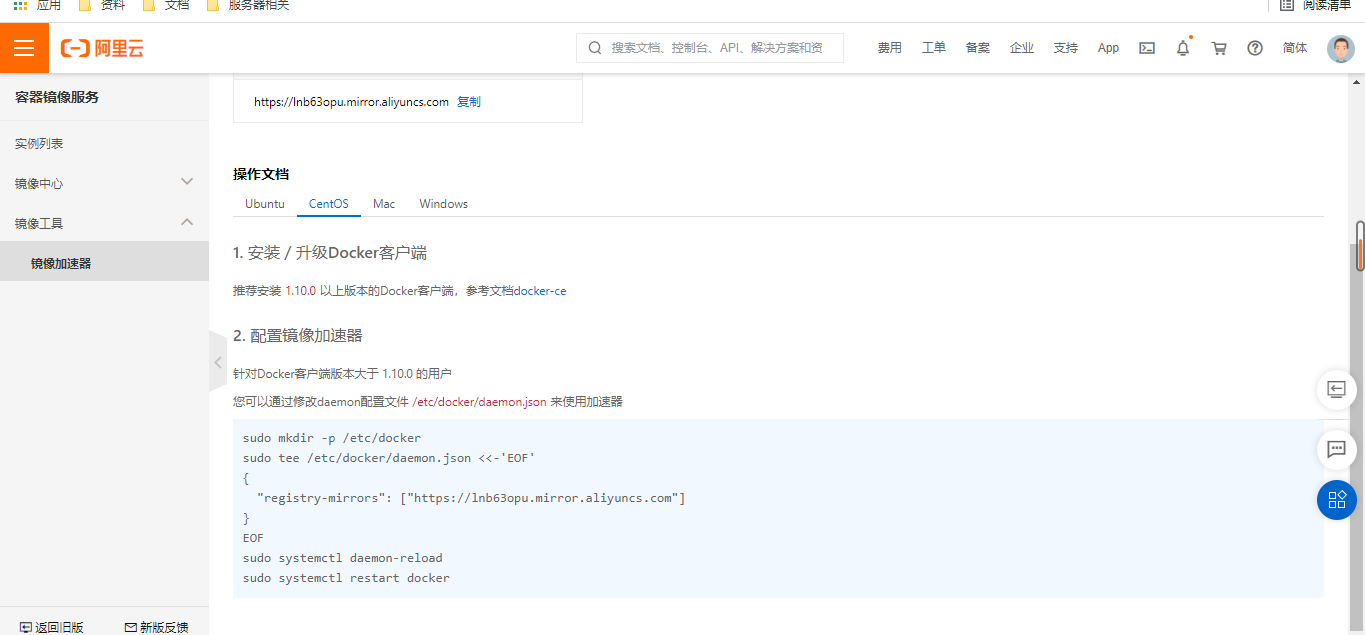Image resolution: width=1365 pixels, height=635 pixels.
Task: Open the help question mark icon
Action: coord(1255,48)
